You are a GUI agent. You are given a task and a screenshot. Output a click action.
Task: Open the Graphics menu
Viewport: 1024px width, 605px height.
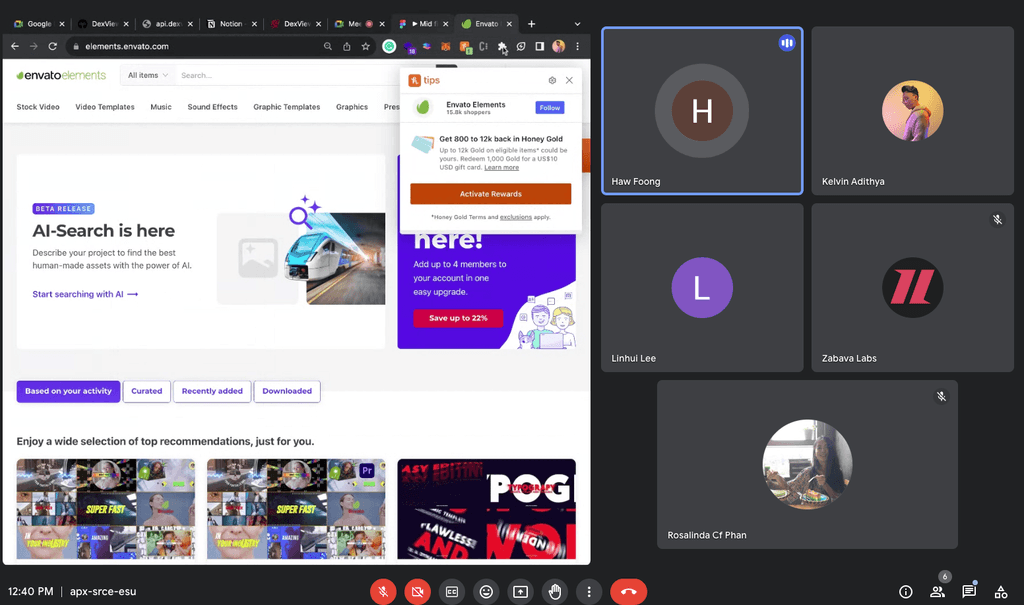[x=352, y=106]
